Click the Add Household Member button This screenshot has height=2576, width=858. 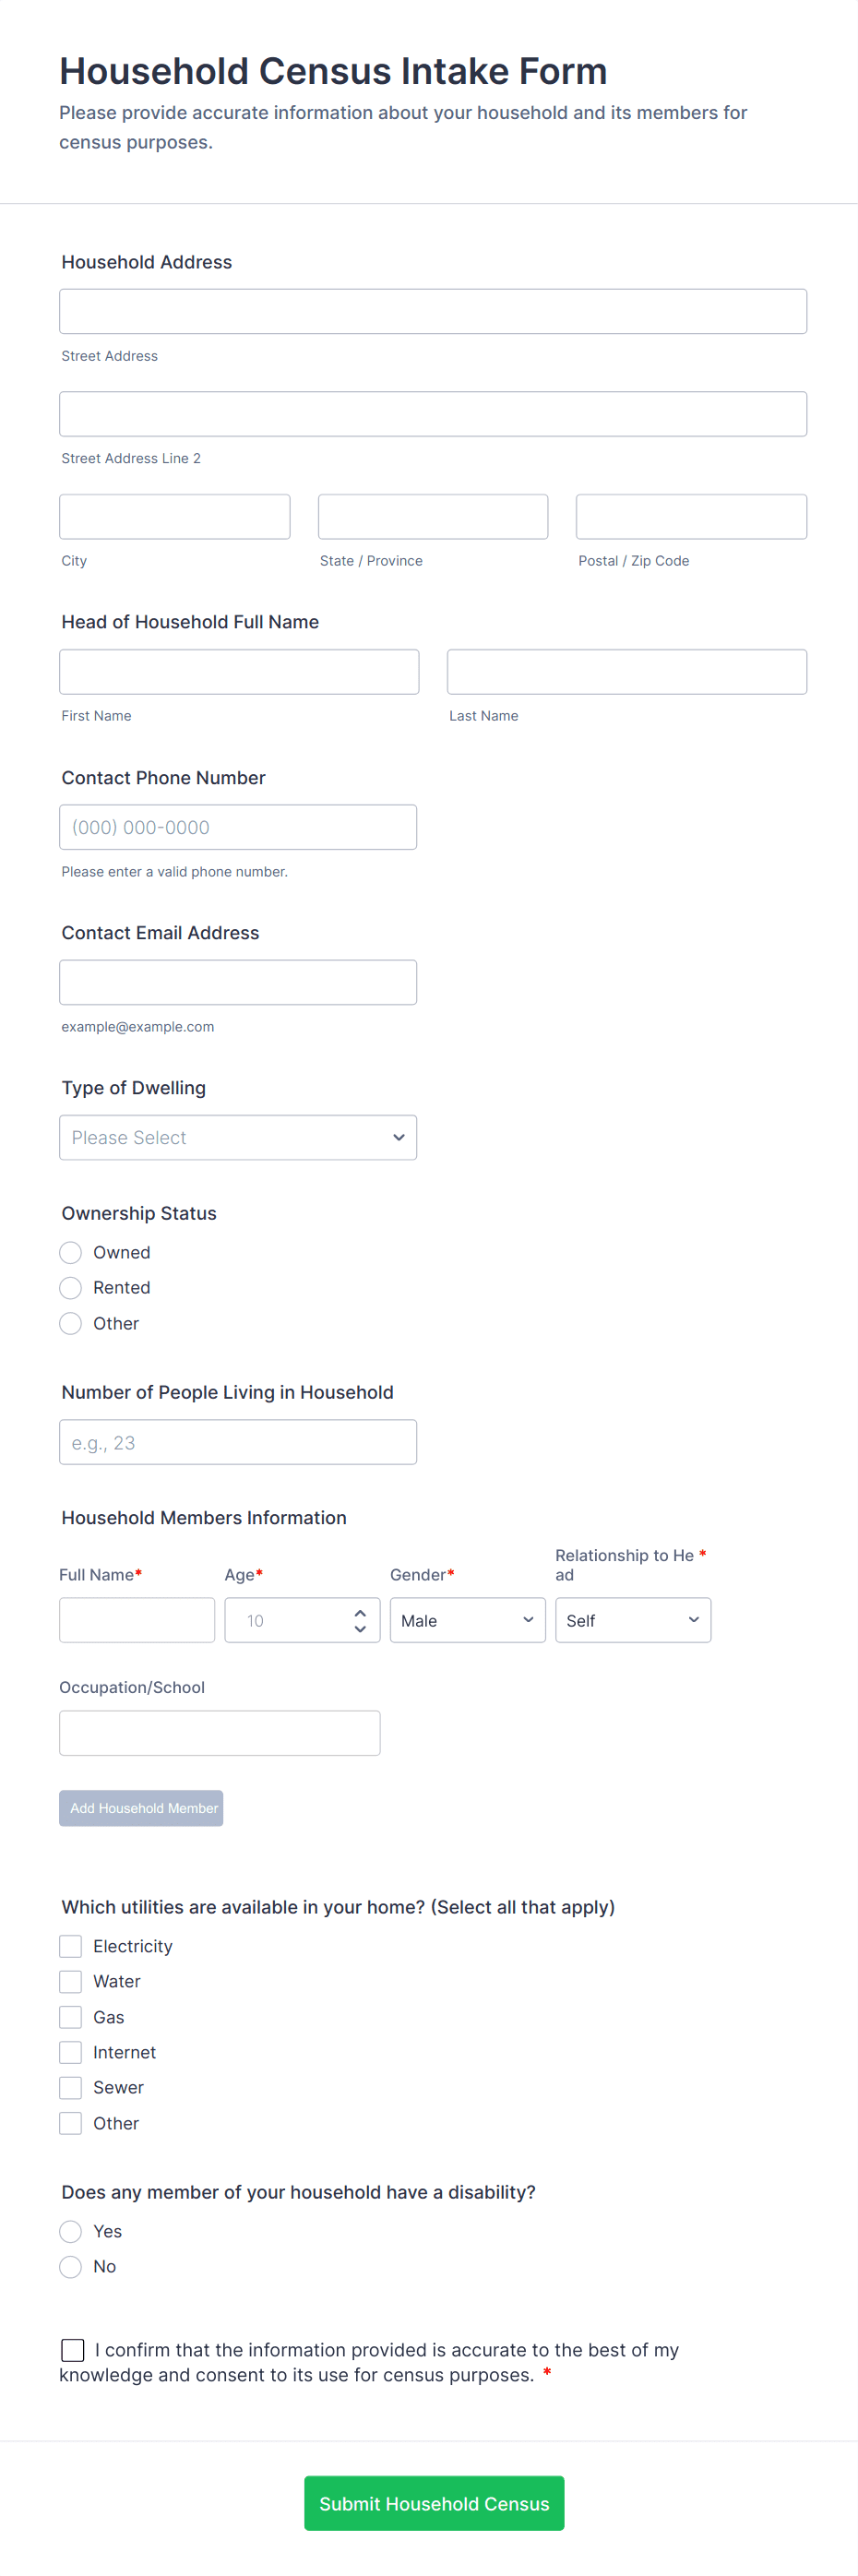coord(141,1807)
